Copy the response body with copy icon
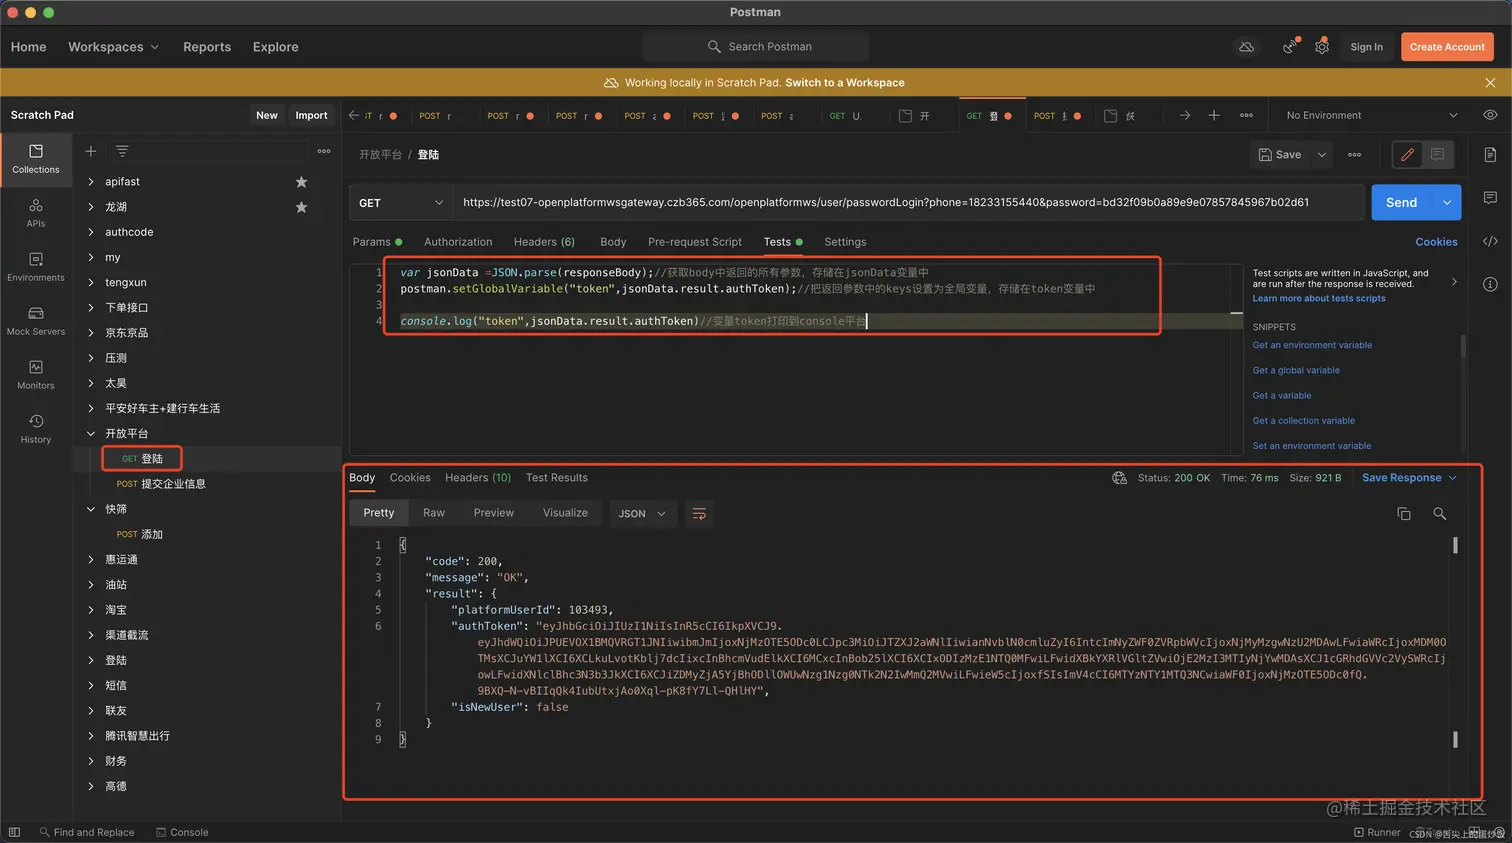This screenshot has width=1512, height=843. point(1404,513)
